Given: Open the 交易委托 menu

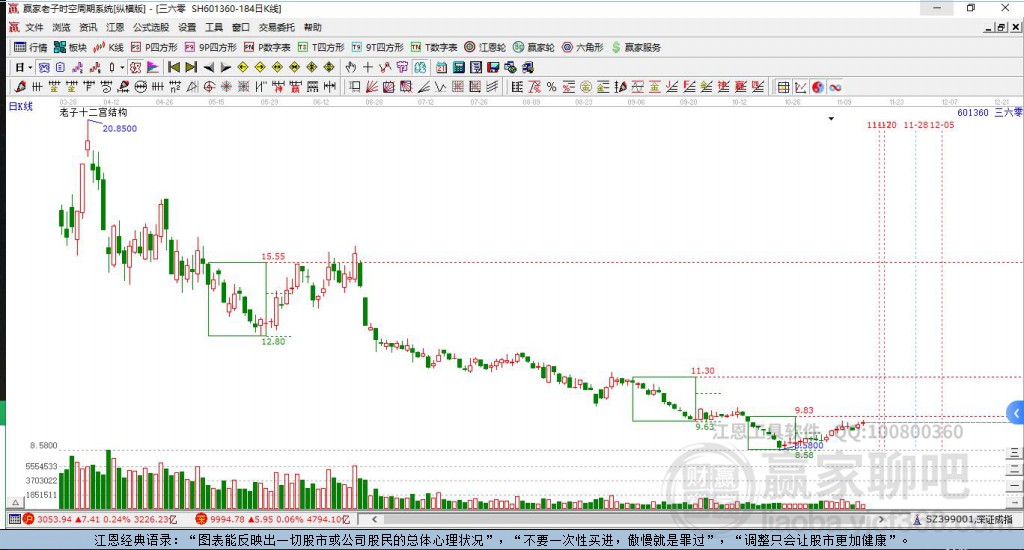Looking at the screenshot, I should click(x=276, y=27).
